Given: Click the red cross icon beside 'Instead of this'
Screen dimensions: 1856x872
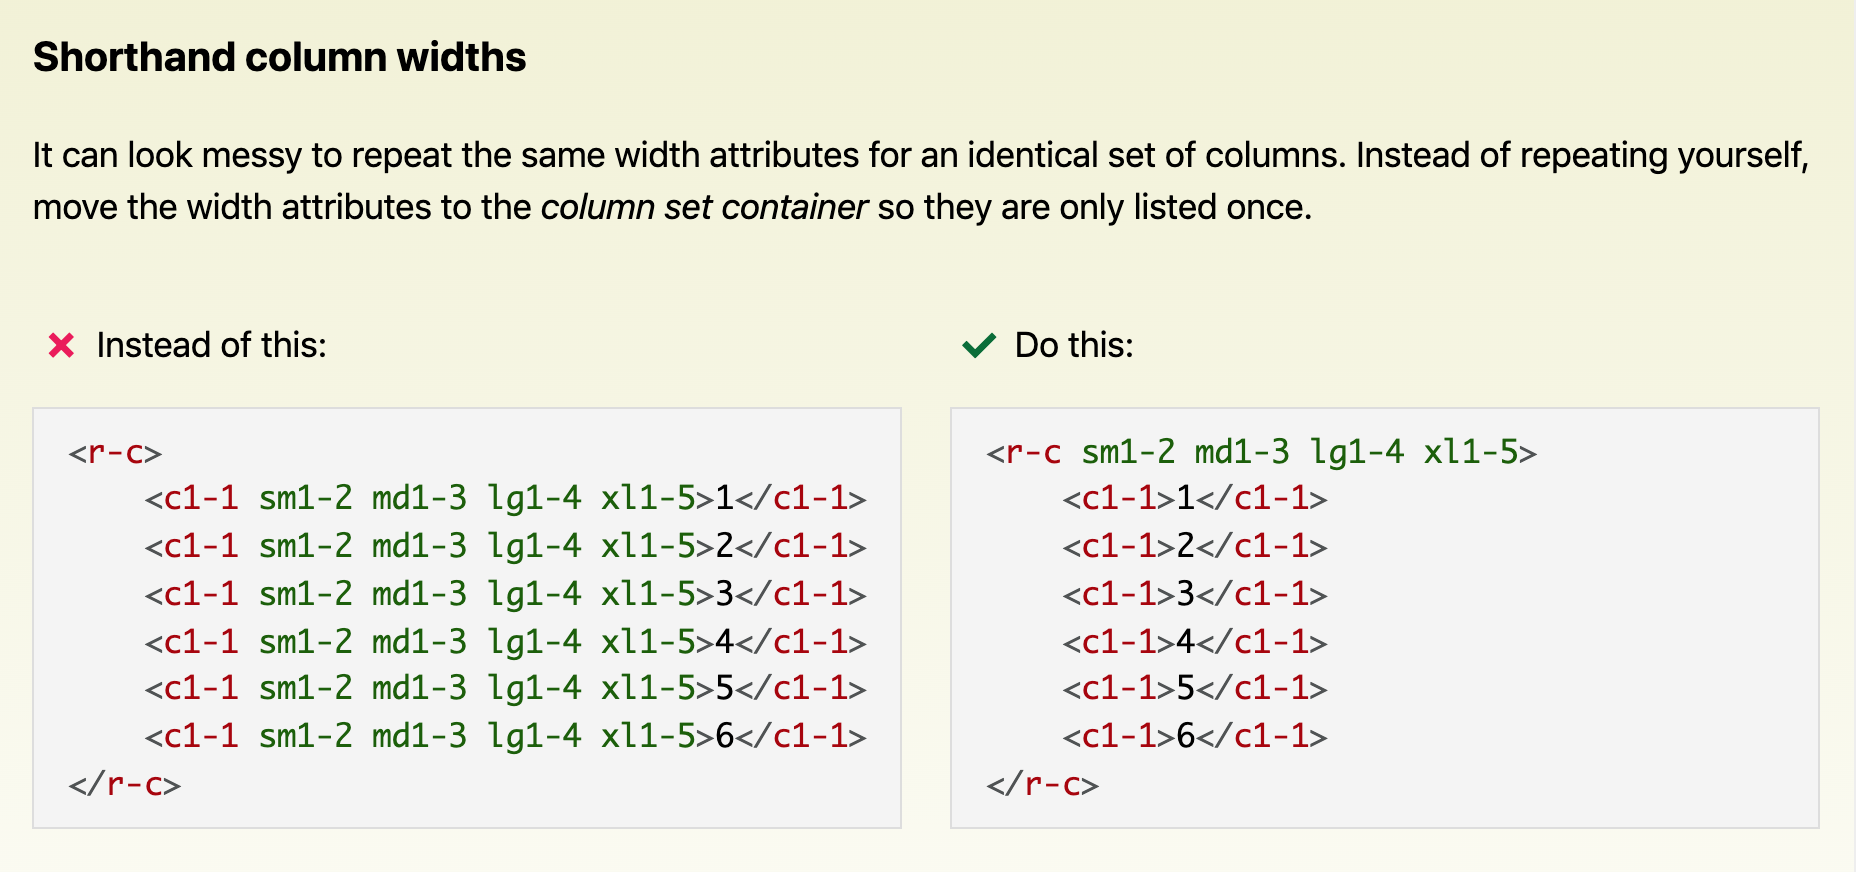Looking at the screenshot, I should pos(62,346).
